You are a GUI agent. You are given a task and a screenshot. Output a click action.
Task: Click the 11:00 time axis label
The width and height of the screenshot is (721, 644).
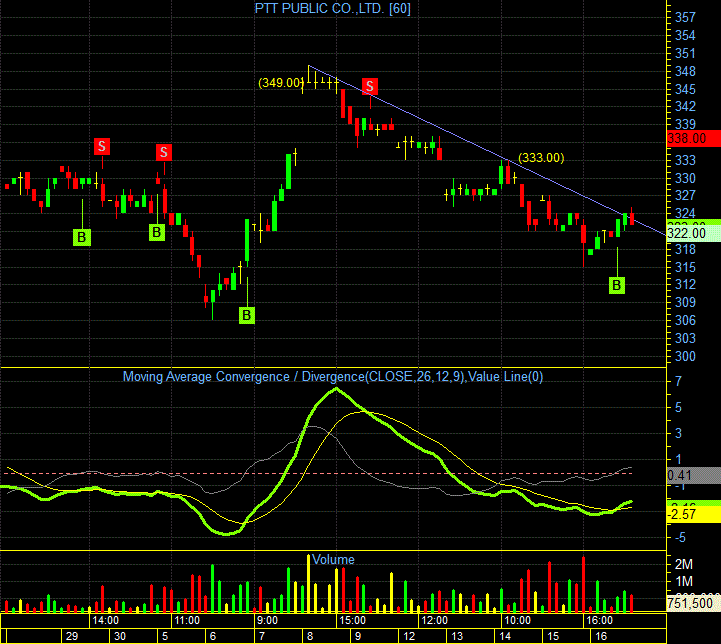coord(187,620)
